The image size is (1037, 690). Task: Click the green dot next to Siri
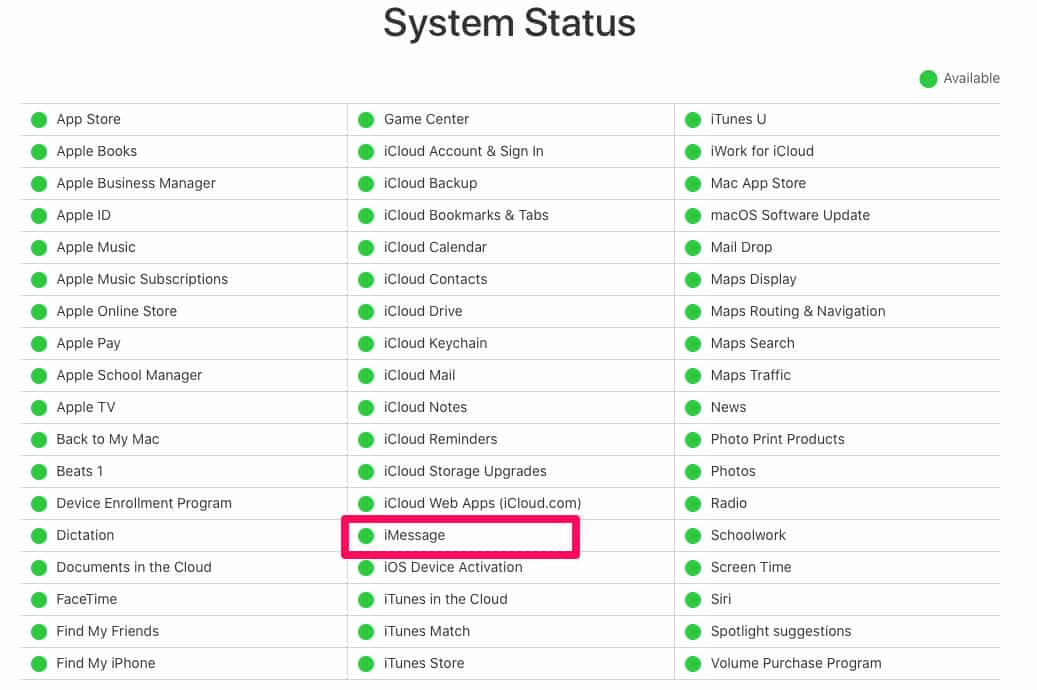coord(693,600)
